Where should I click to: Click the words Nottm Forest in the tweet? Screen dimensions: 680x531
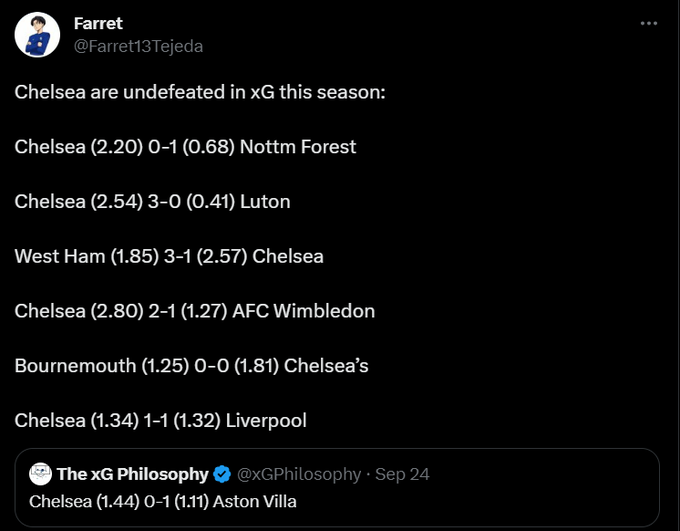coord(298,147)
